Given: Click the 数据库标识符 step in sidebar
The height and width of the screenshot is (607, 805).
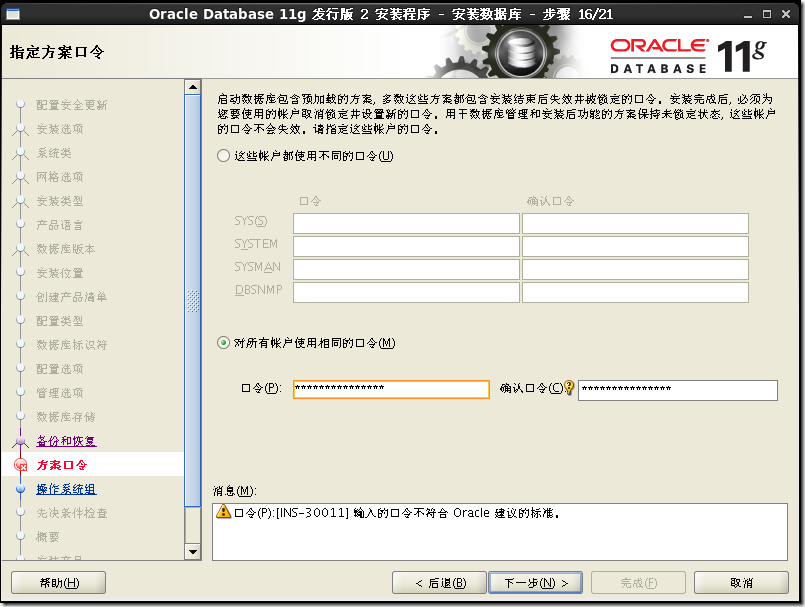Looking at the screenshot, I should pos(72,345).
